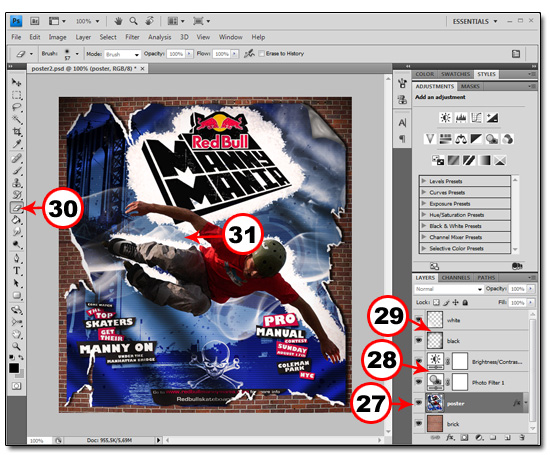Select the Crop tool
This screenshot has height=455, width=550.
(x=16, y=132)
